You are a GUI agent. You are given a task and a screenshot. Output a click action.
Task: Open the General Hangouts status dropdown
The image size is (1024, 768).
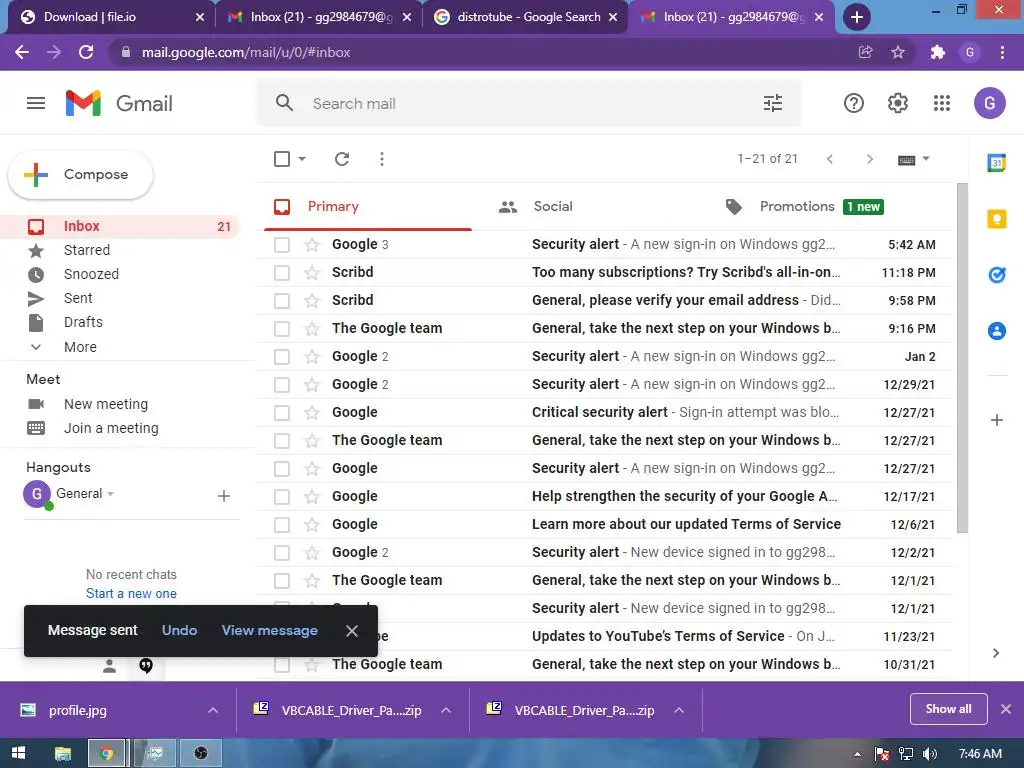pyautogui.click(x=110, y=494)
